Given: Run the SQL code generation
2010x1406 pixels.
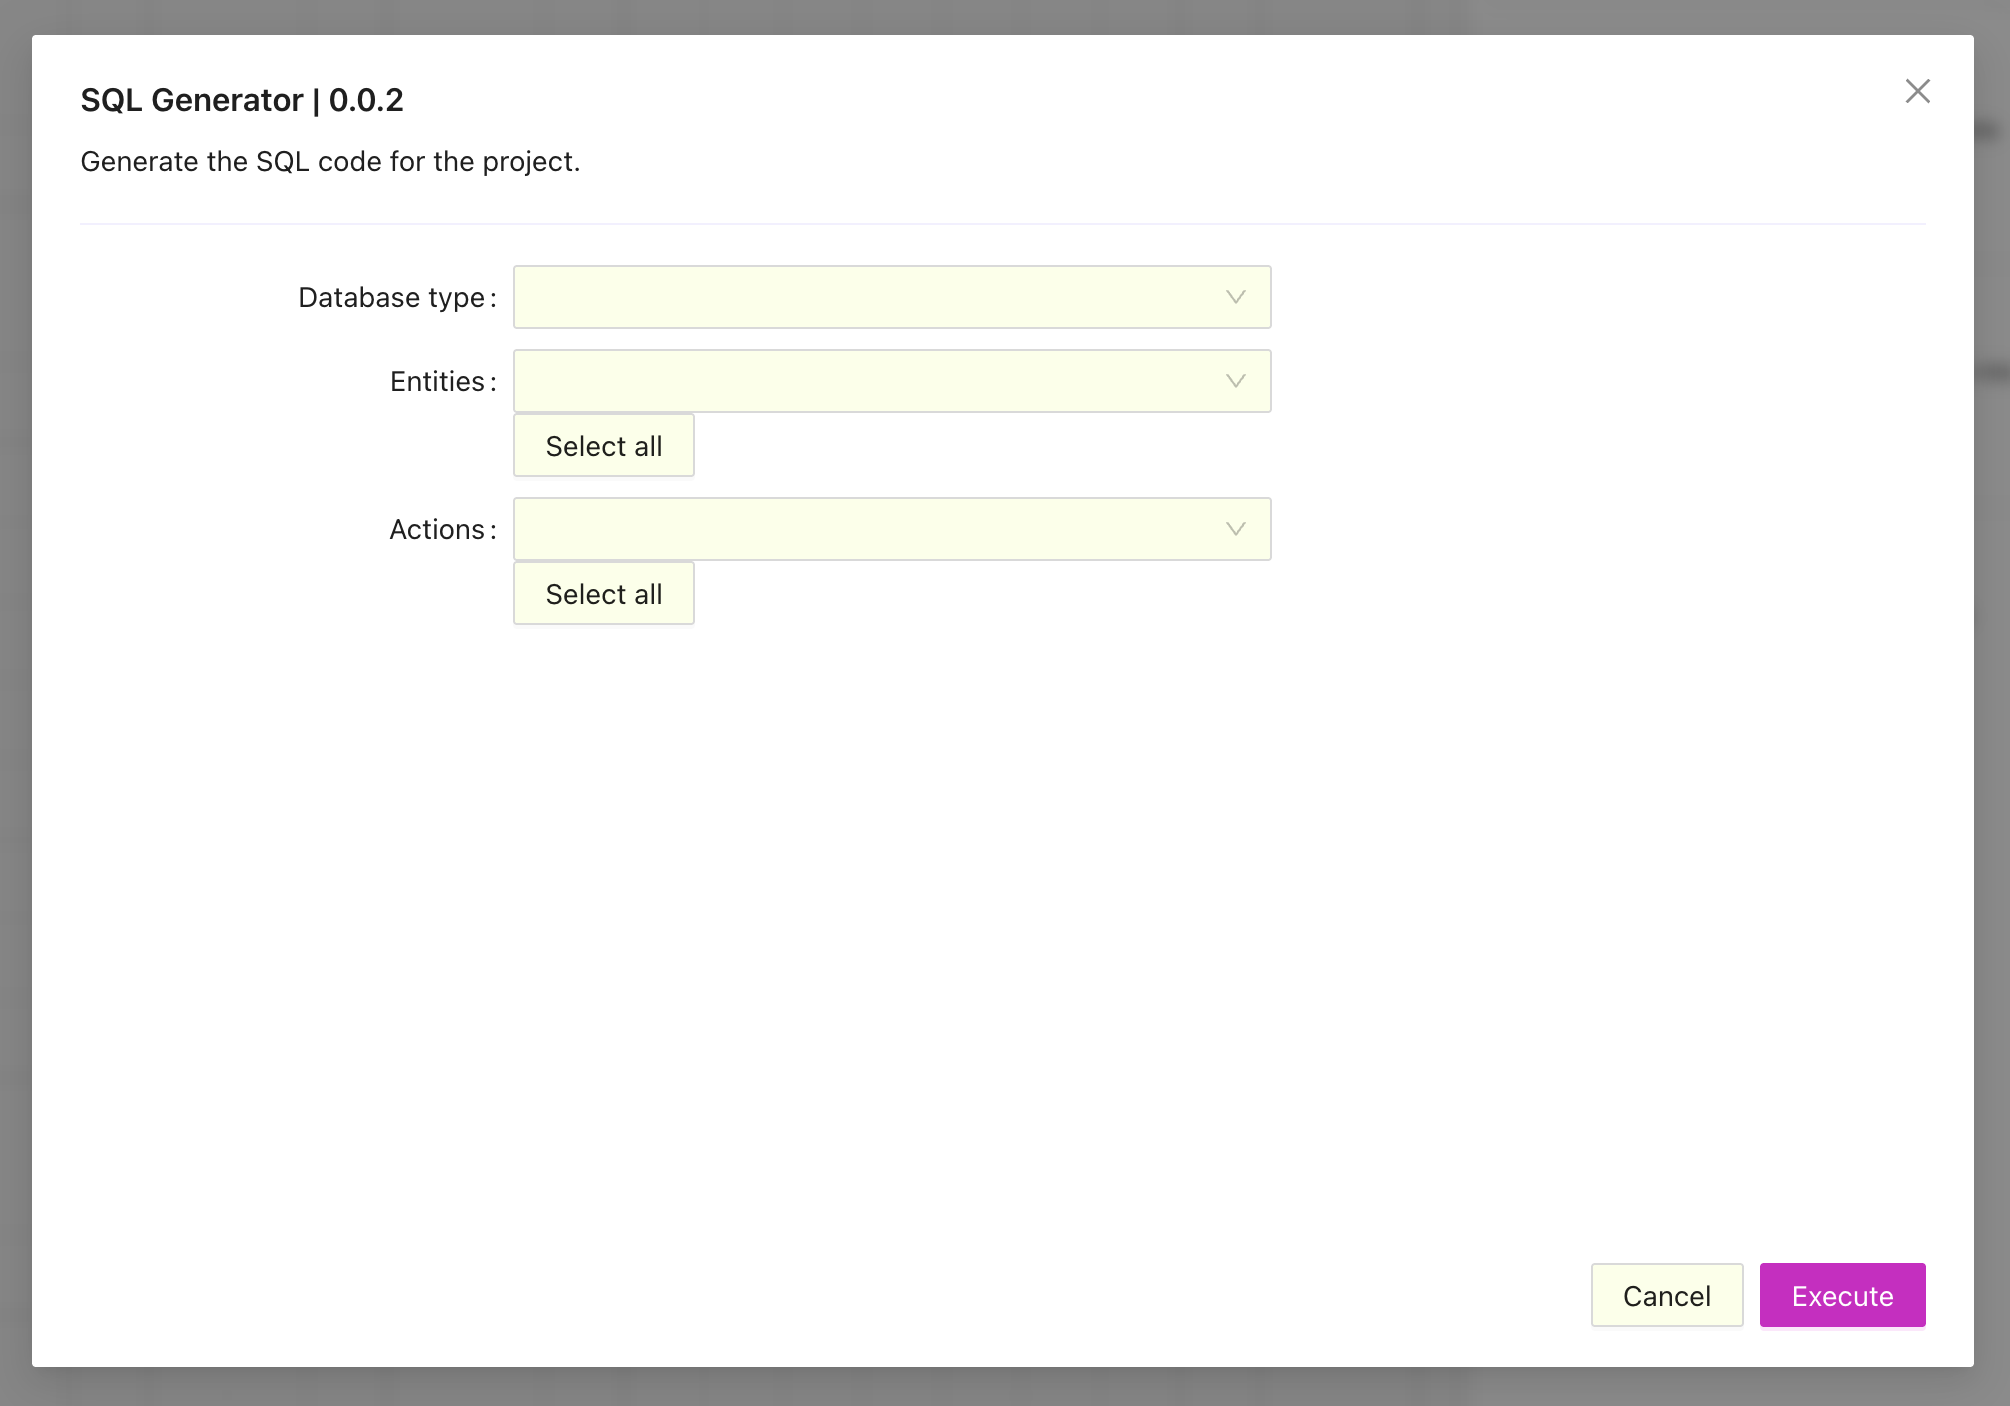Looking at the screenshot, I should (1842, 1295).
